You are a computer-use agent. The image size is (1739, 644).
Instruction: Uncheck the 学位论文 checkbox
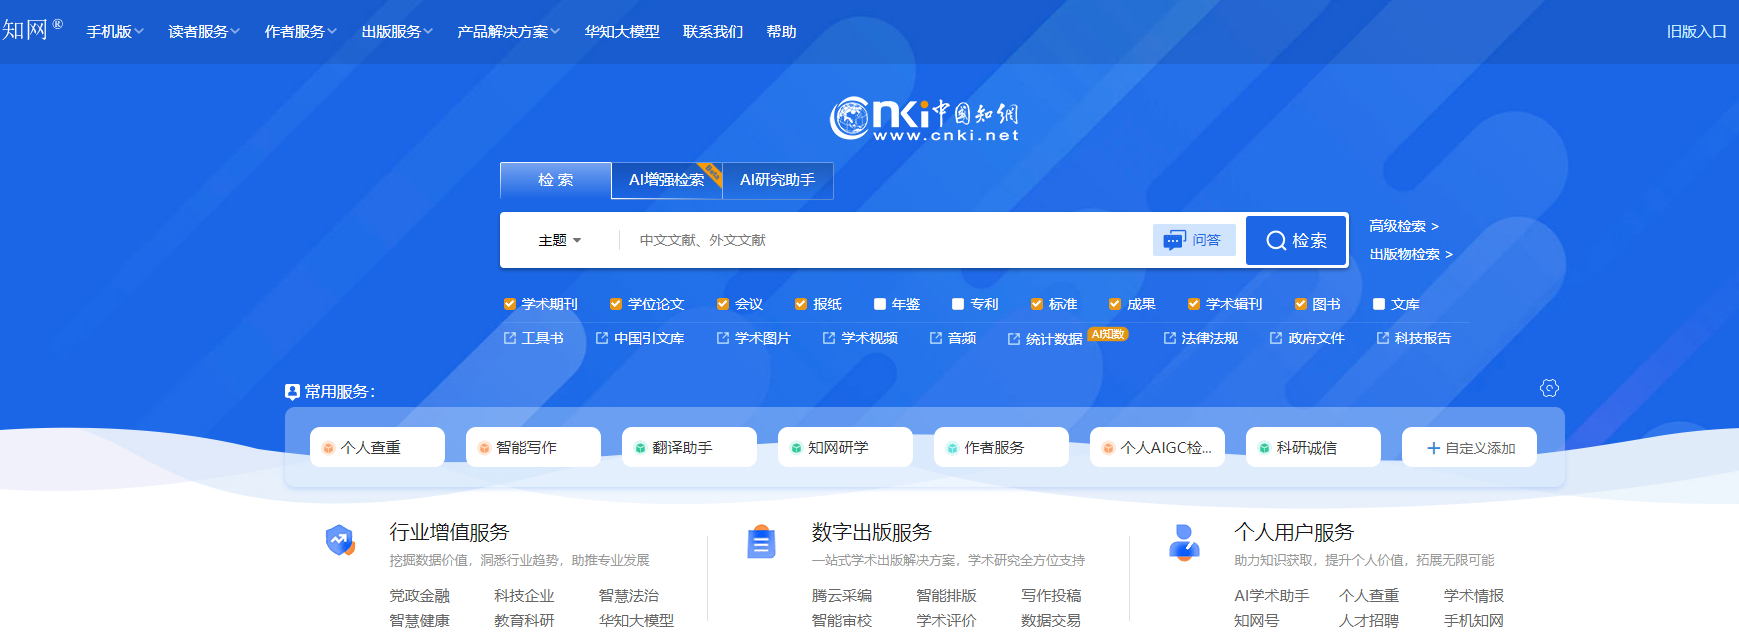616,304
